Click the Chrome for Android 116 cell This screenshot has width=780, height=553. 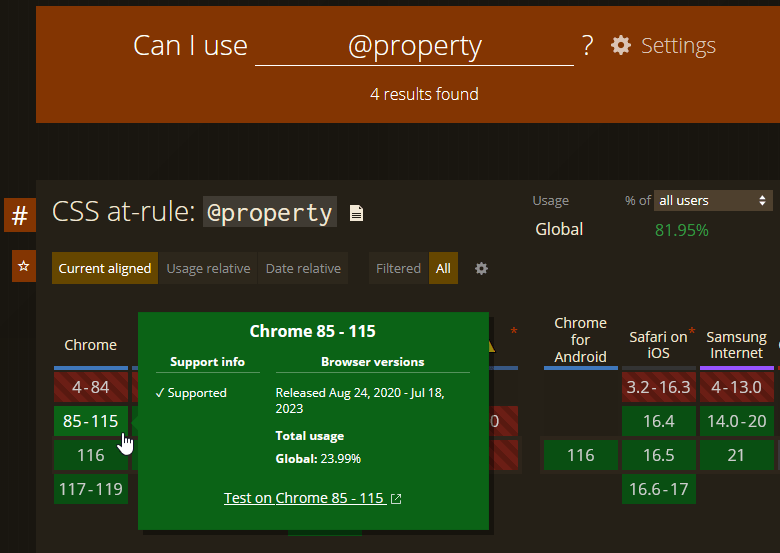tap(580, 455)
